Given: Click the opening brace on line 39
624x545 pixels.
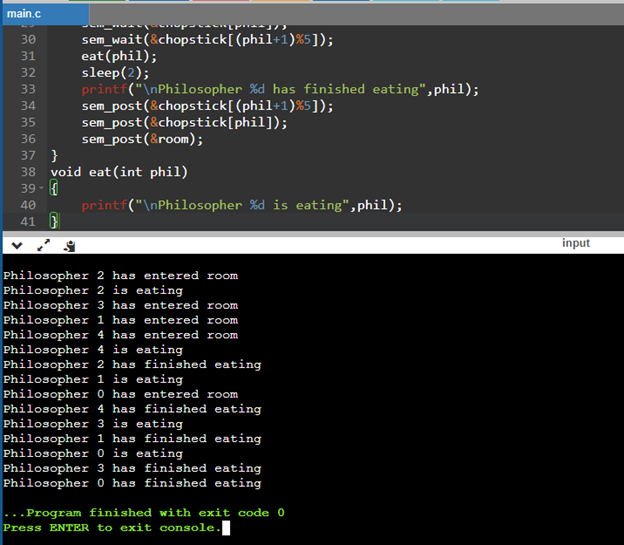Looking at the screenshot, I should pos(54,188).
